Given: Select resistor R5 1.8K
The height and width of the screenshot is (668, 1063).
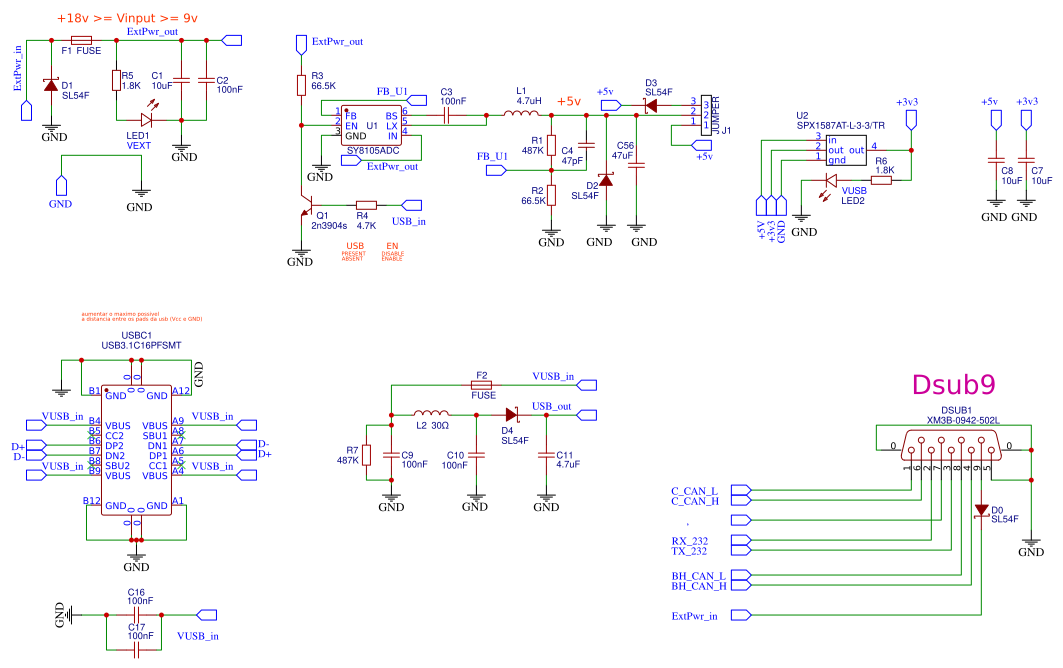Looking at the screenshot, I should point(116,81).
